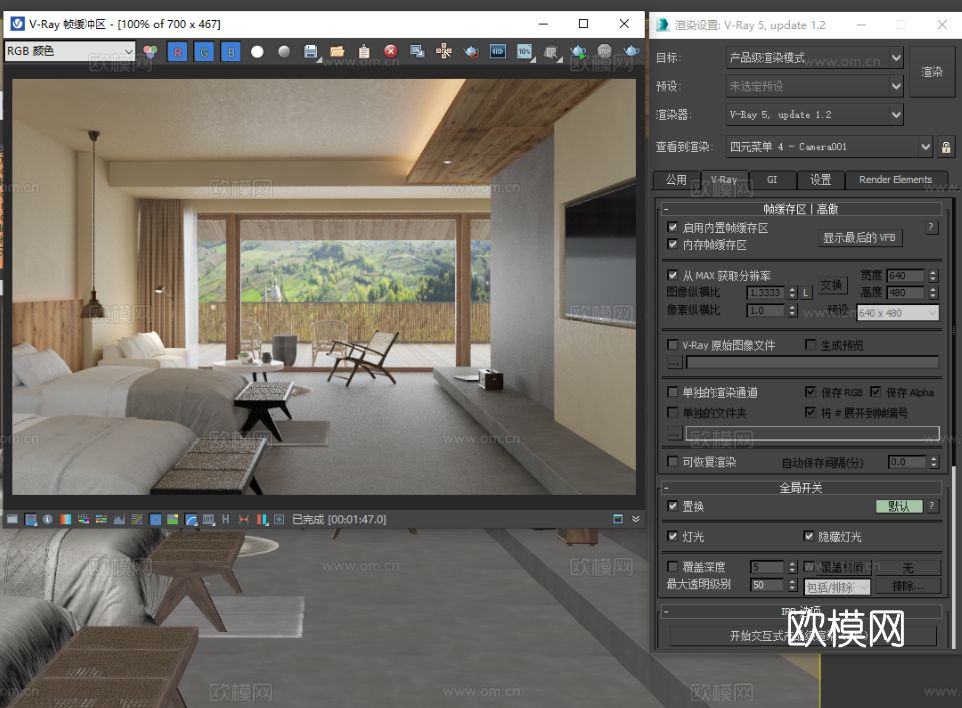Screen dimensions: 962x708
Task: Select the follow-mouse render icon
Action: click(446, 52)
